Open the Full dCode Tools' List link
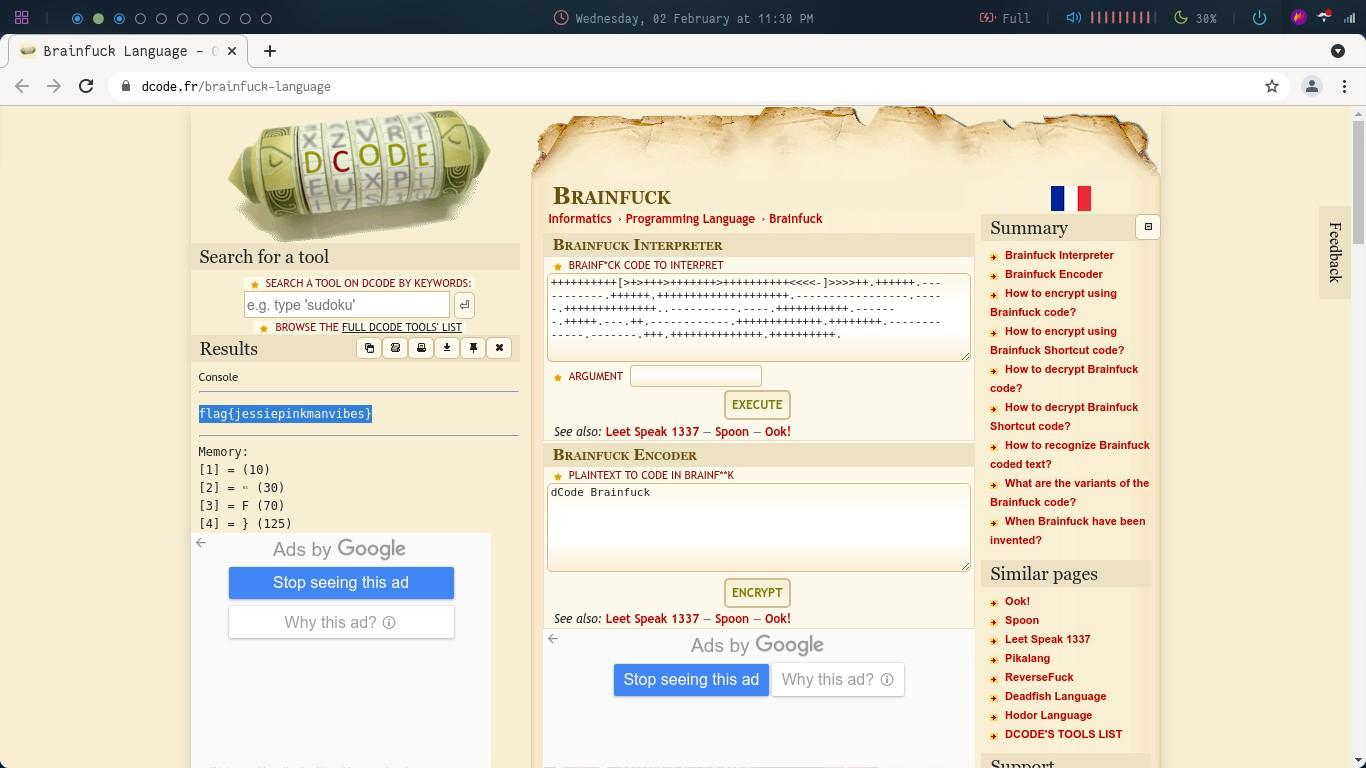The height and width of the screenshot is (768, 1366). 402,327
